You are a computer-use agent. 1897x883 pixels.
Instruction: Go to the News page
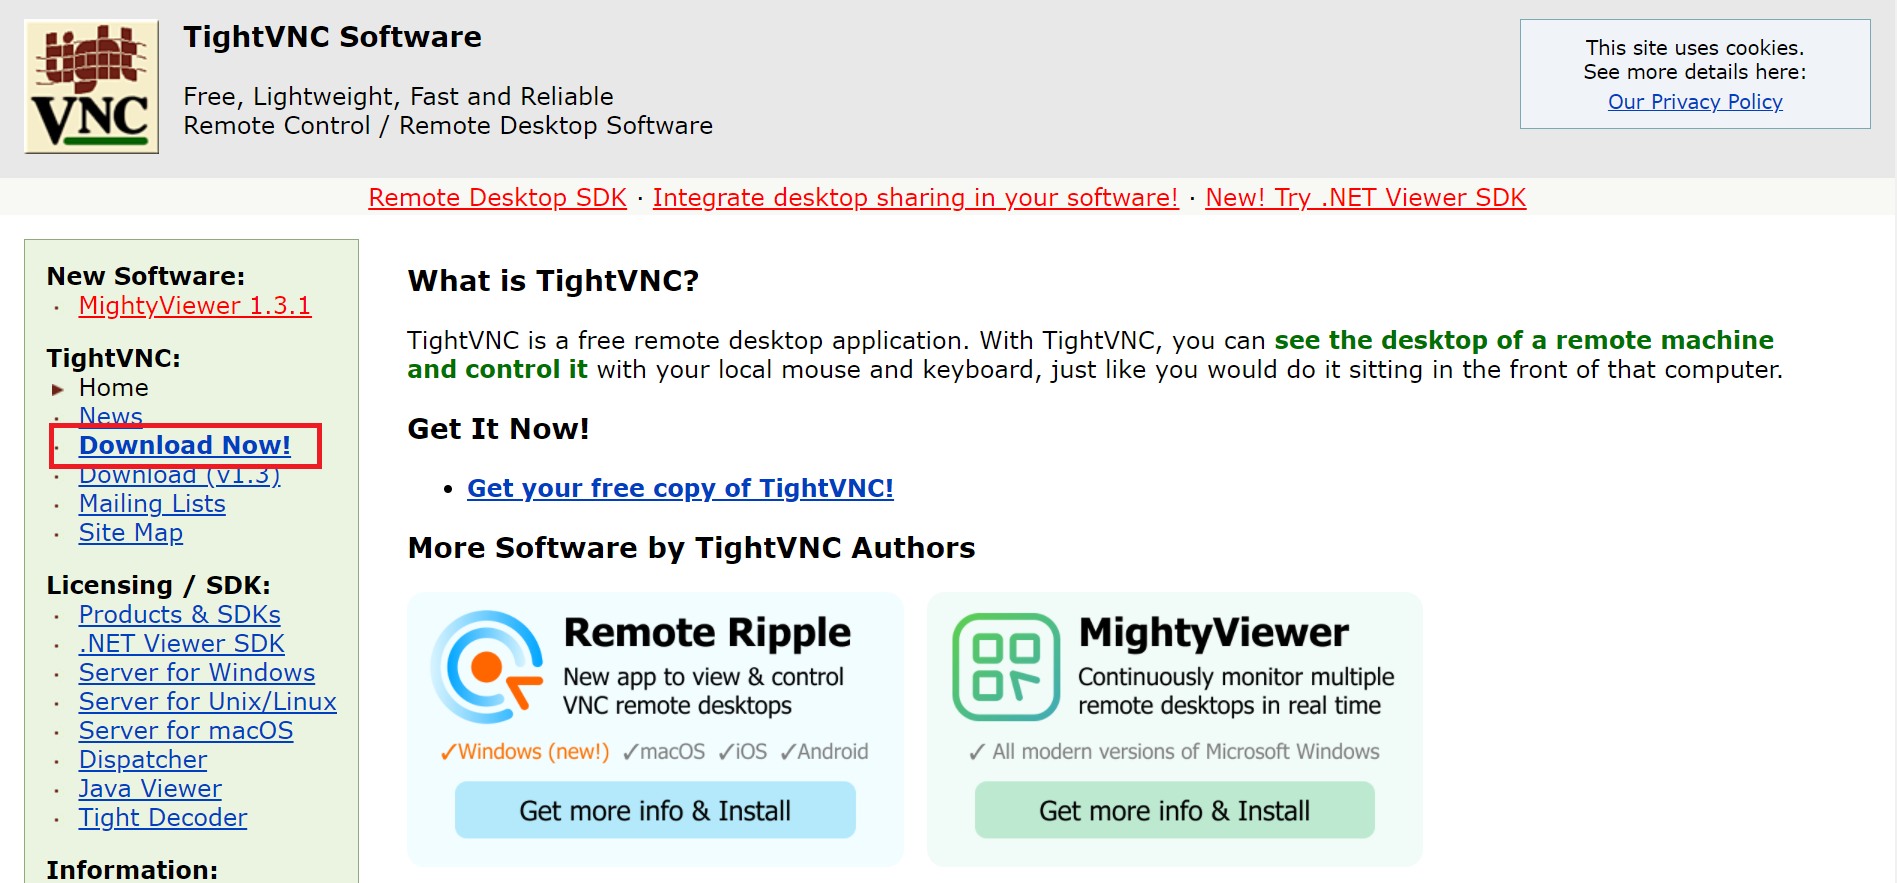110,415
